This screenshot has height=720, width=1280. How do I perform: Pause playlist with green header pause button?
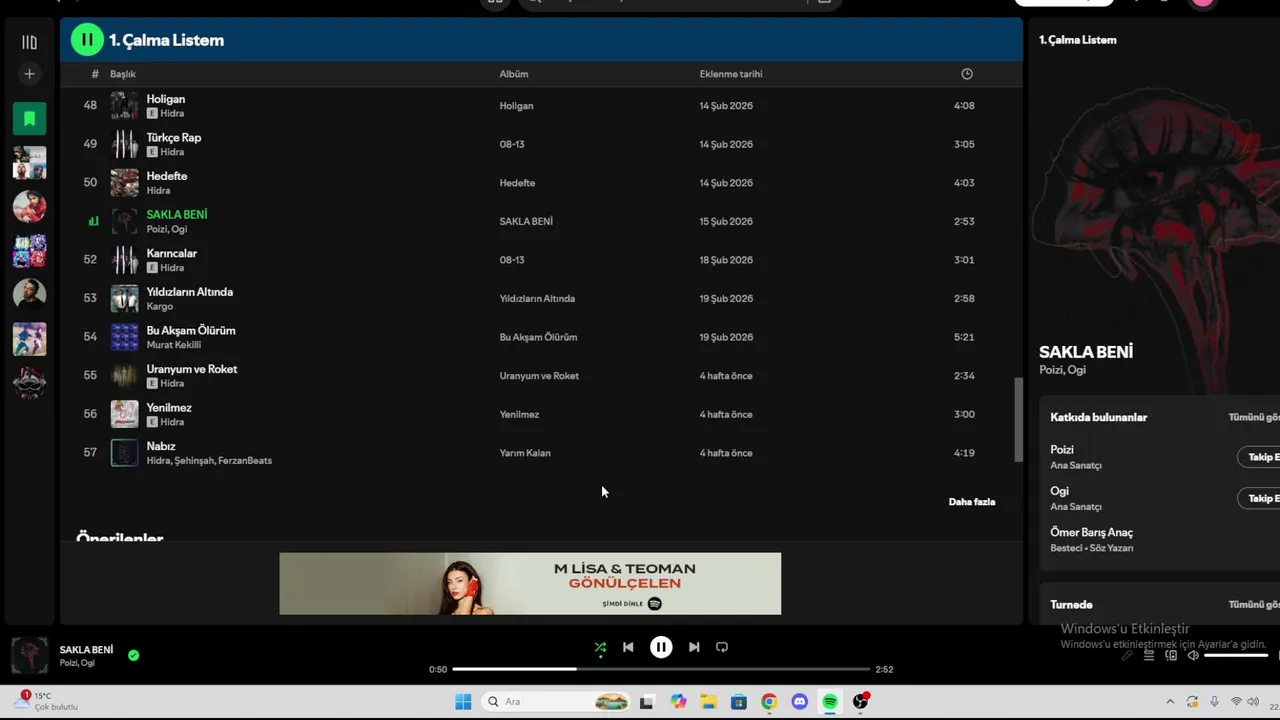pos(87,40)
